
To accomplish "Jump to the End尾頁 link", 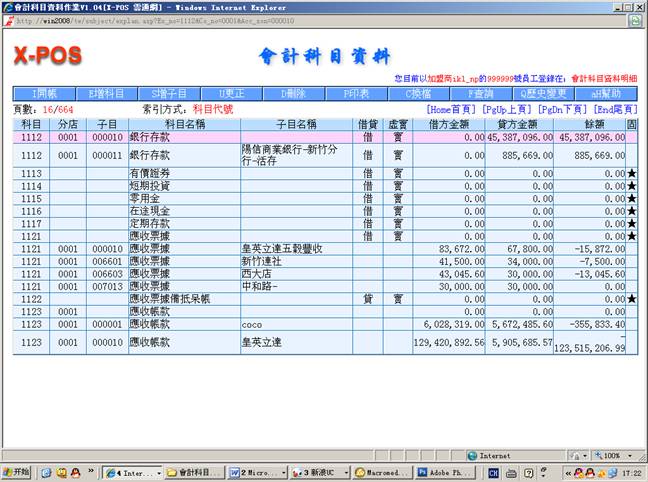I will [x=615, y=108].
